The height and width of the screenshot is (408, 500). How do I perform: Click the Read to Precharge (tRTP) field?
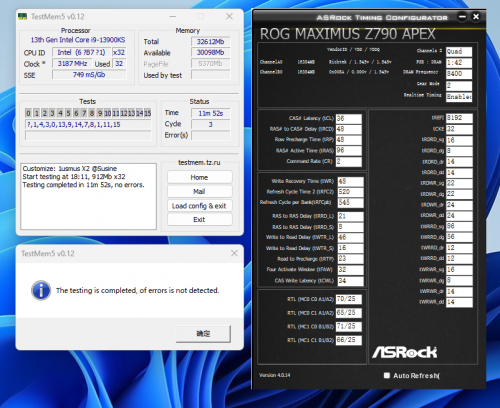coord(350,259)
